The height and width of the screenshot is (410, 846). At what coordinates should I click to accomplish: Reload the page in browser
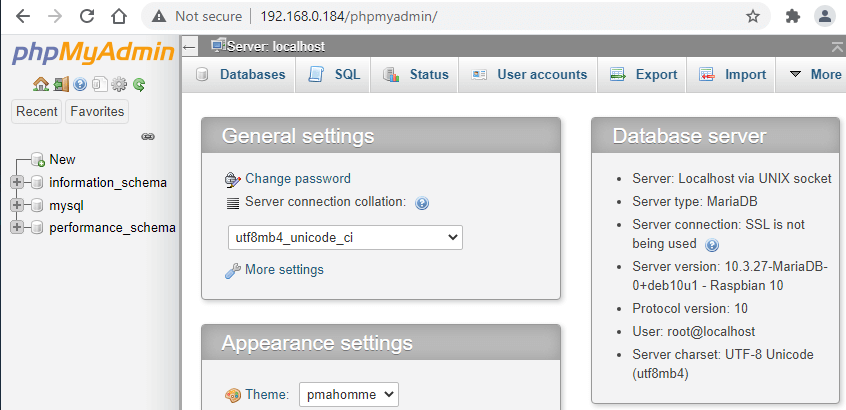[x=87, y=16]
